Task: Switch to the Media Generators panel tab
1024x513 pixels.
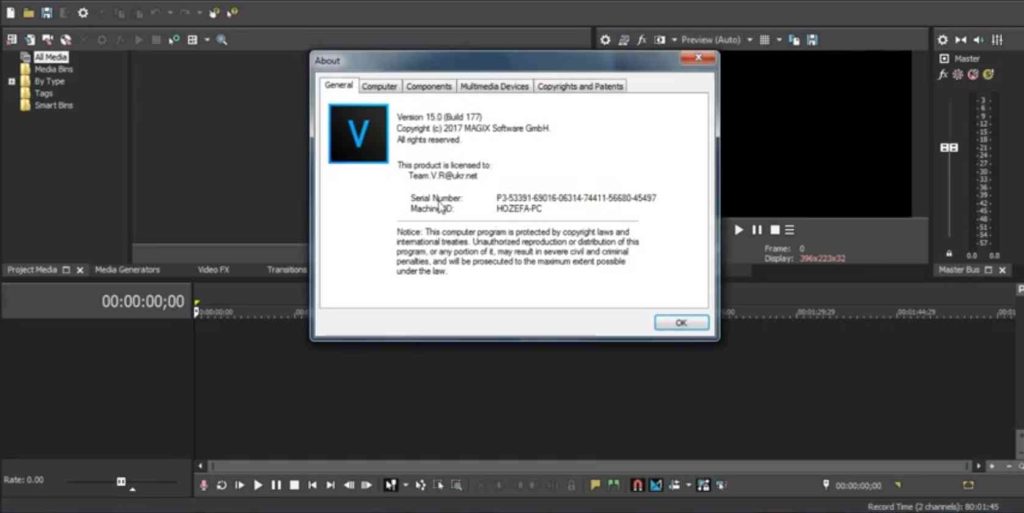Action: point(127,270)
